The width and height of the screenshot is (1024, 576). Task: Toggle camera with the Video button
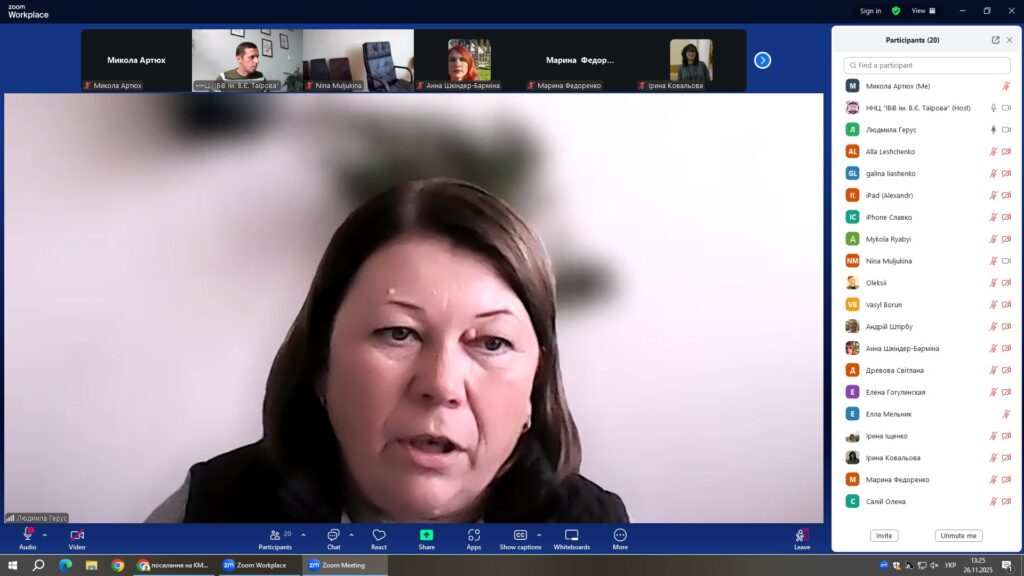coord(77,536)
